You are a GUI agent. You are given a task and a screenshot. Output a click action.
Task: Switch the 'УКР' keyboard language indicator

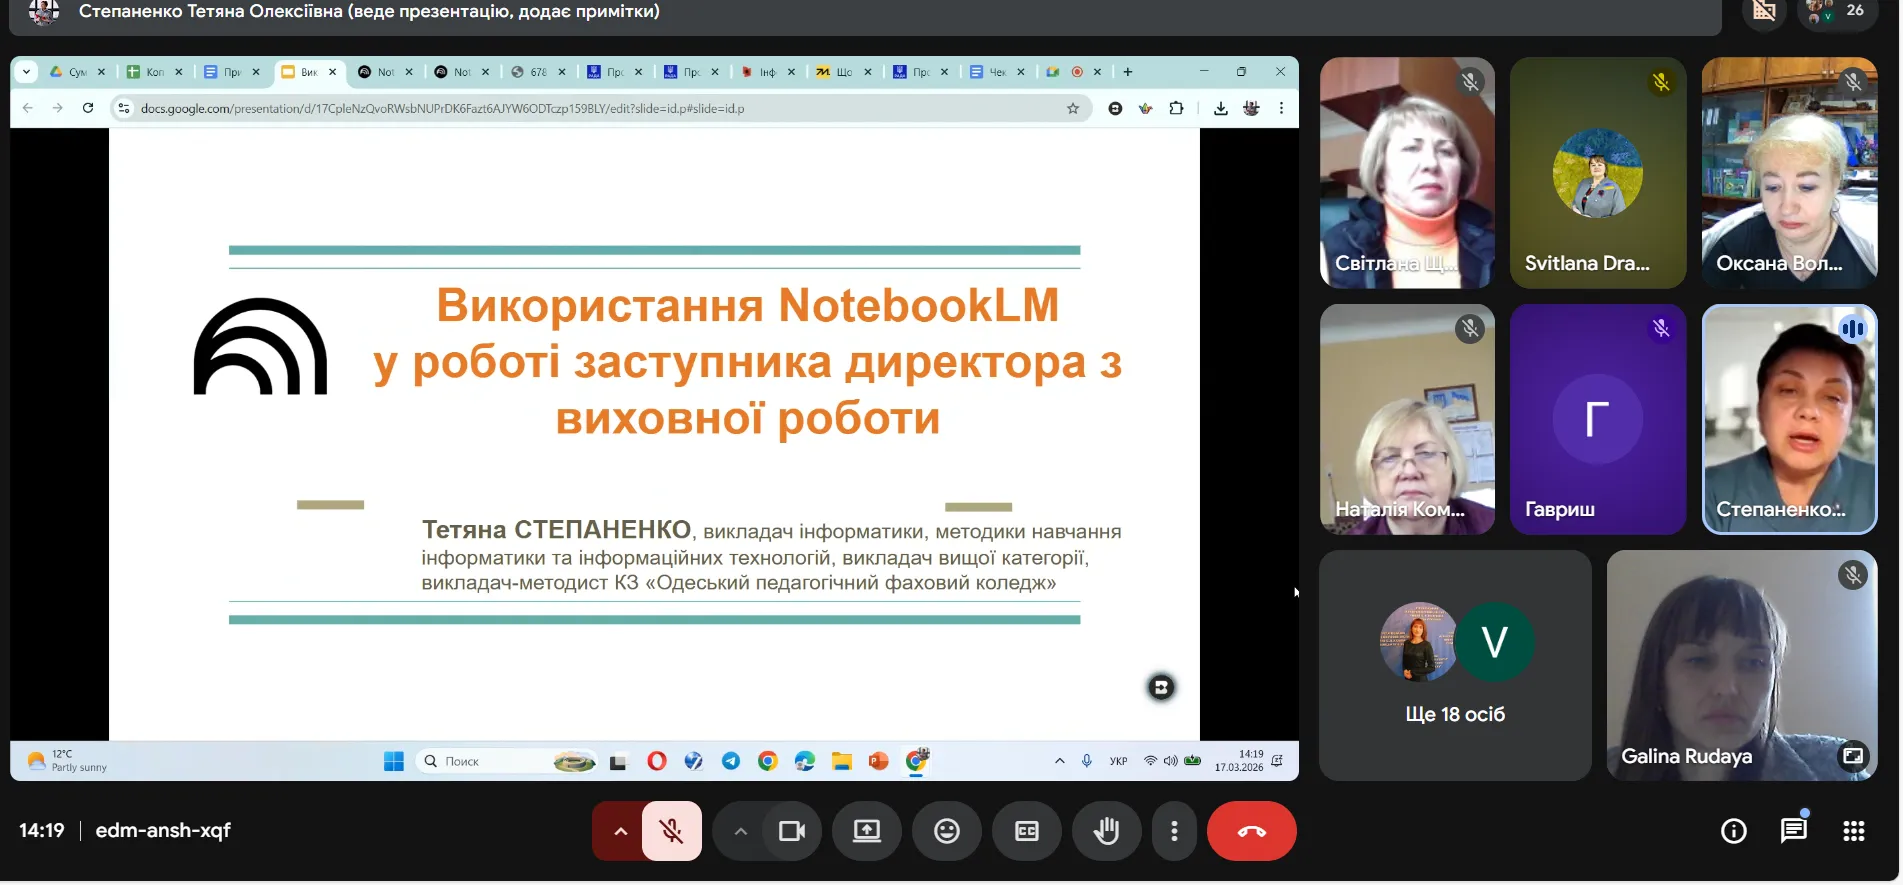click(1118, 761)
